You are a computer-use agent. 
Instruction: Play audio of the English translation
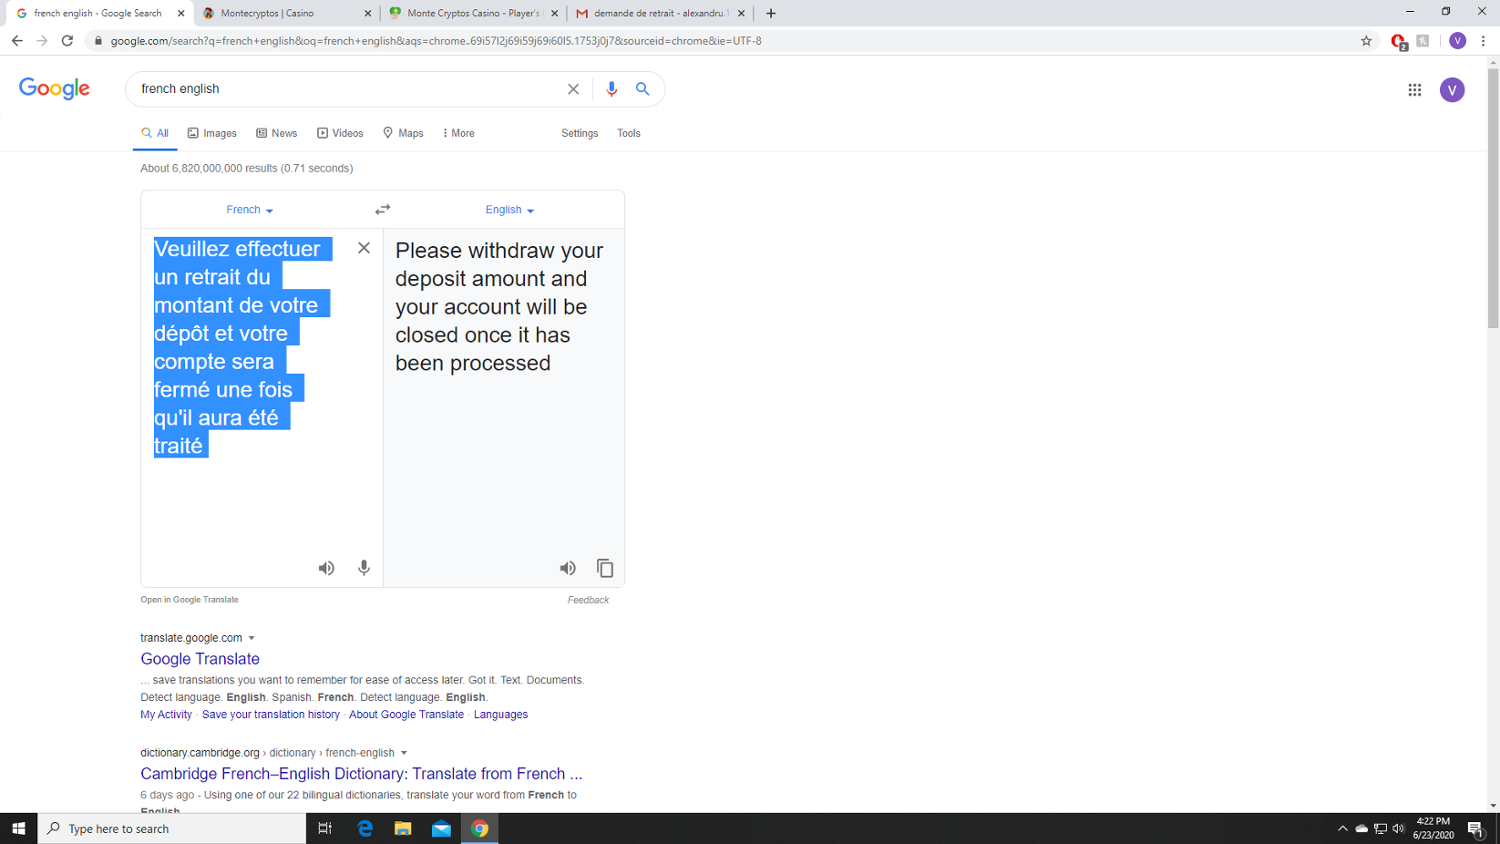click(x=567, y=568)
